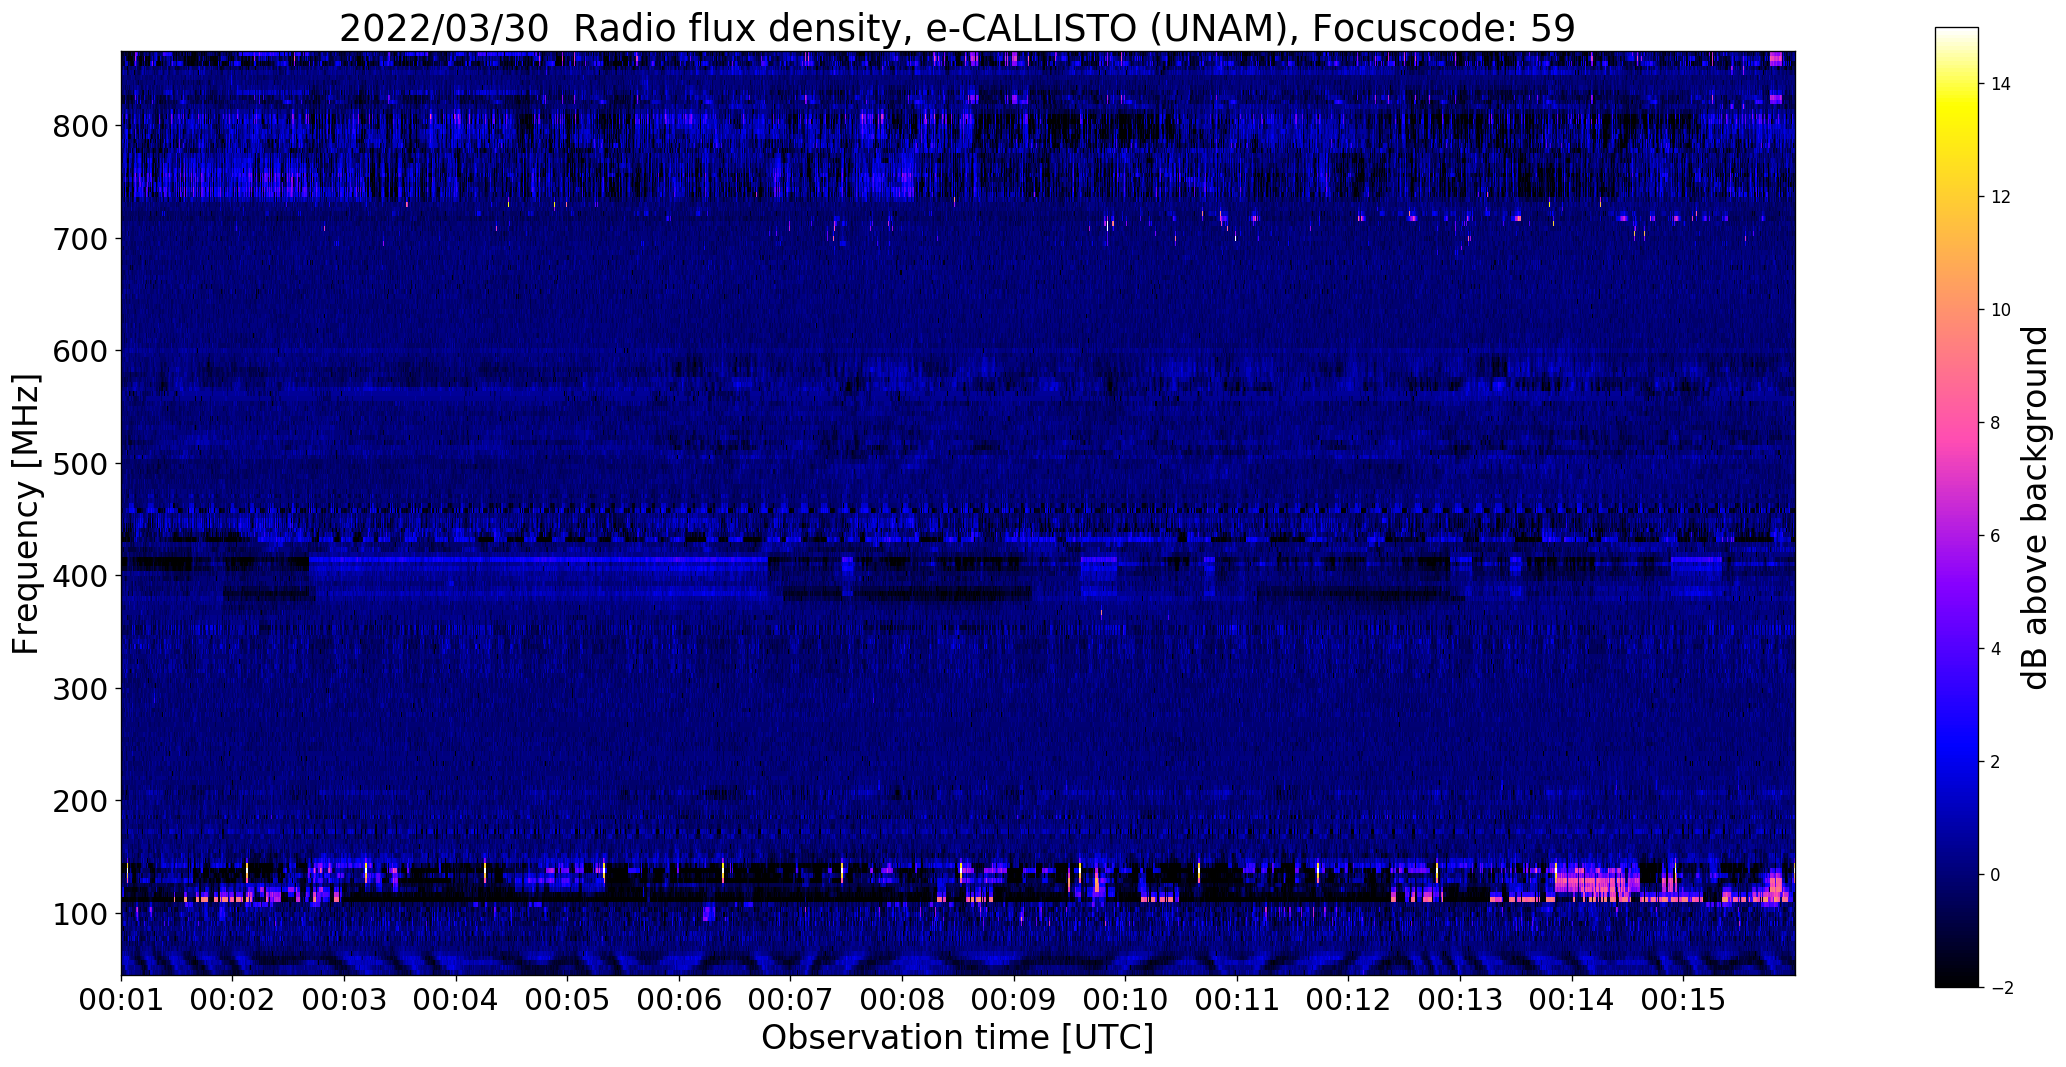Pick the 00:12 time tick label
Screen dimensions: 2066x1067
(1348, 1000)
